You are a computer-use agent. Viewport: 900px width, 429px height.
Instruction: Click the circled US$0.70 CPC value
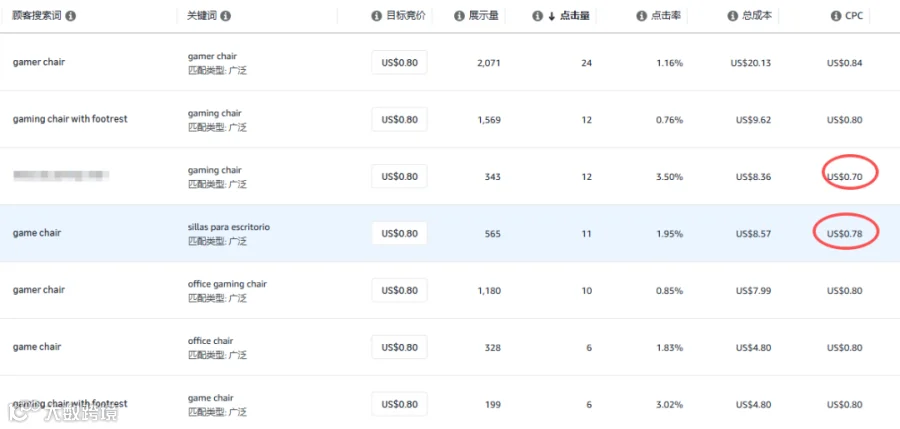coord(844,176)
